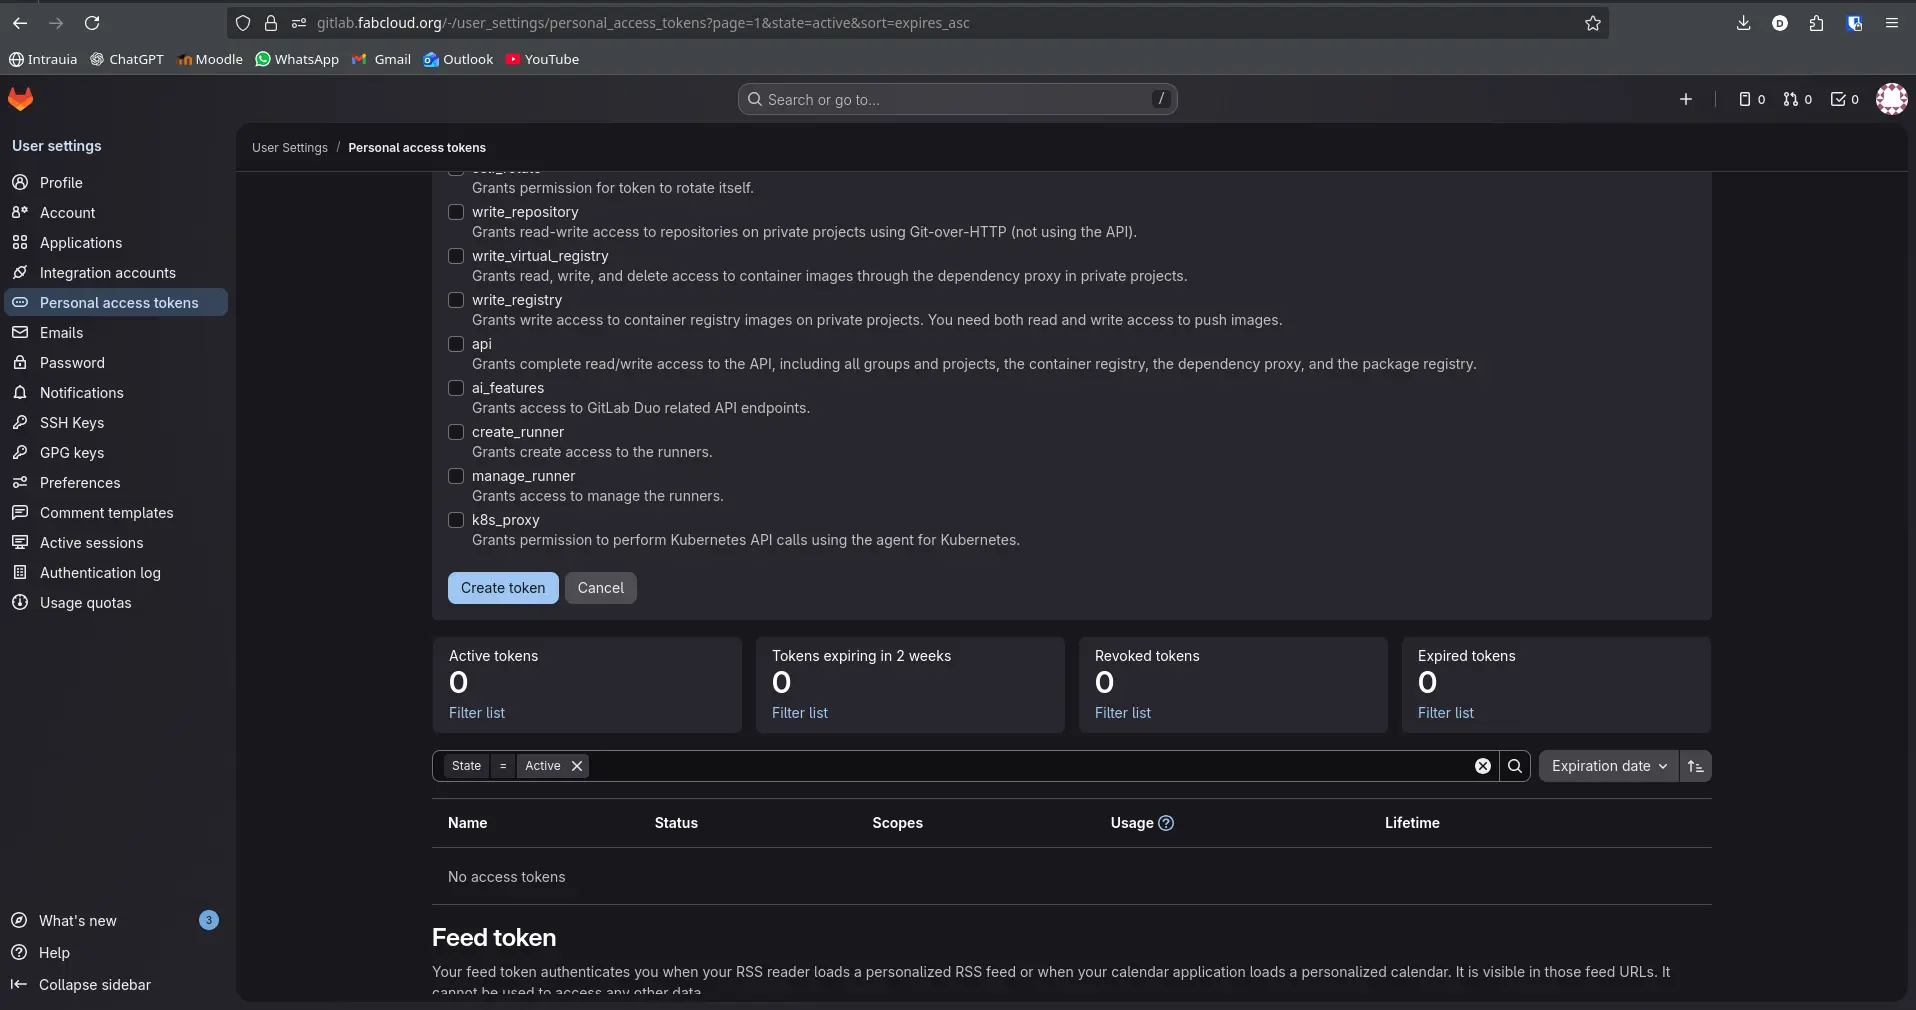This screenshot has width=1916, height=1010.
Task: Open Active sessions from the sidebar
Action: (90, 543)
